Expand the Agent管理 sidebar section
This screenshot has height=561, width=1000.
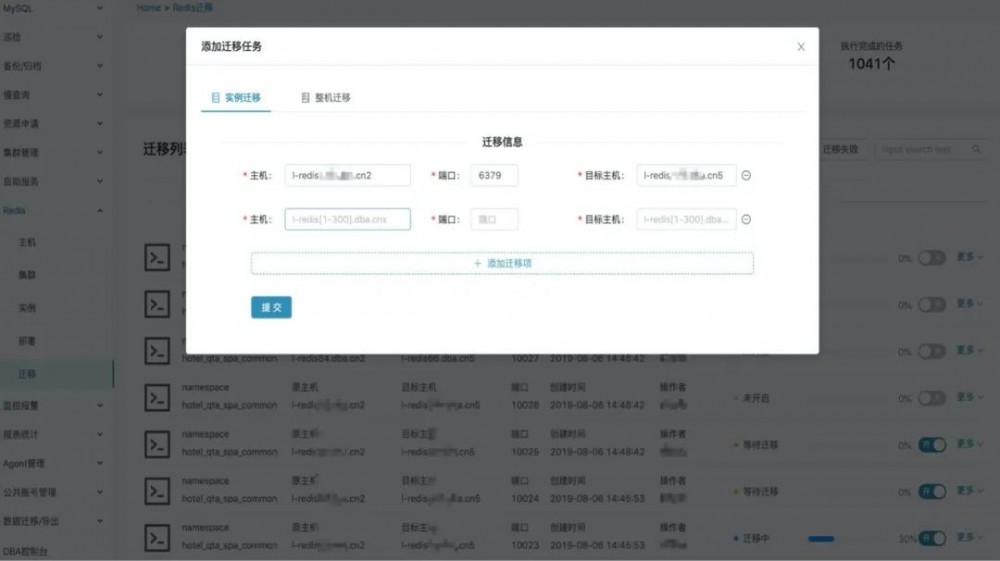(x=54, y=463)
